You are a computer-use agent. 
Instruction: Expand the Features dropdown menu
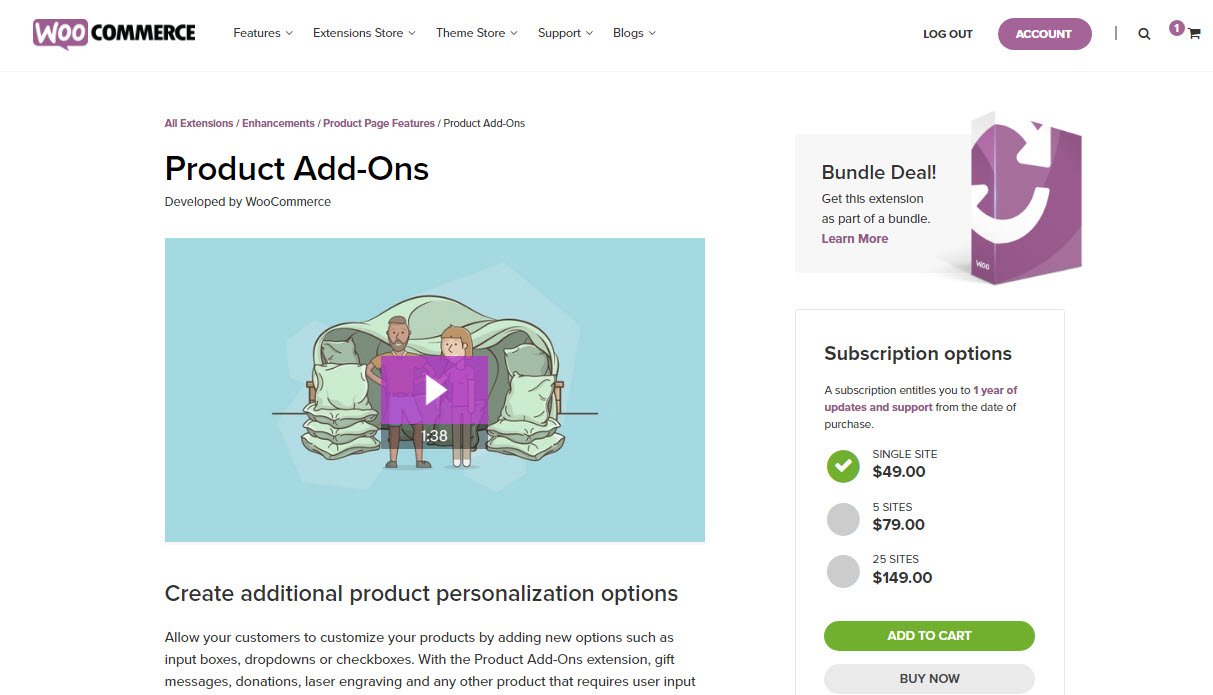[x=263, y=33]
